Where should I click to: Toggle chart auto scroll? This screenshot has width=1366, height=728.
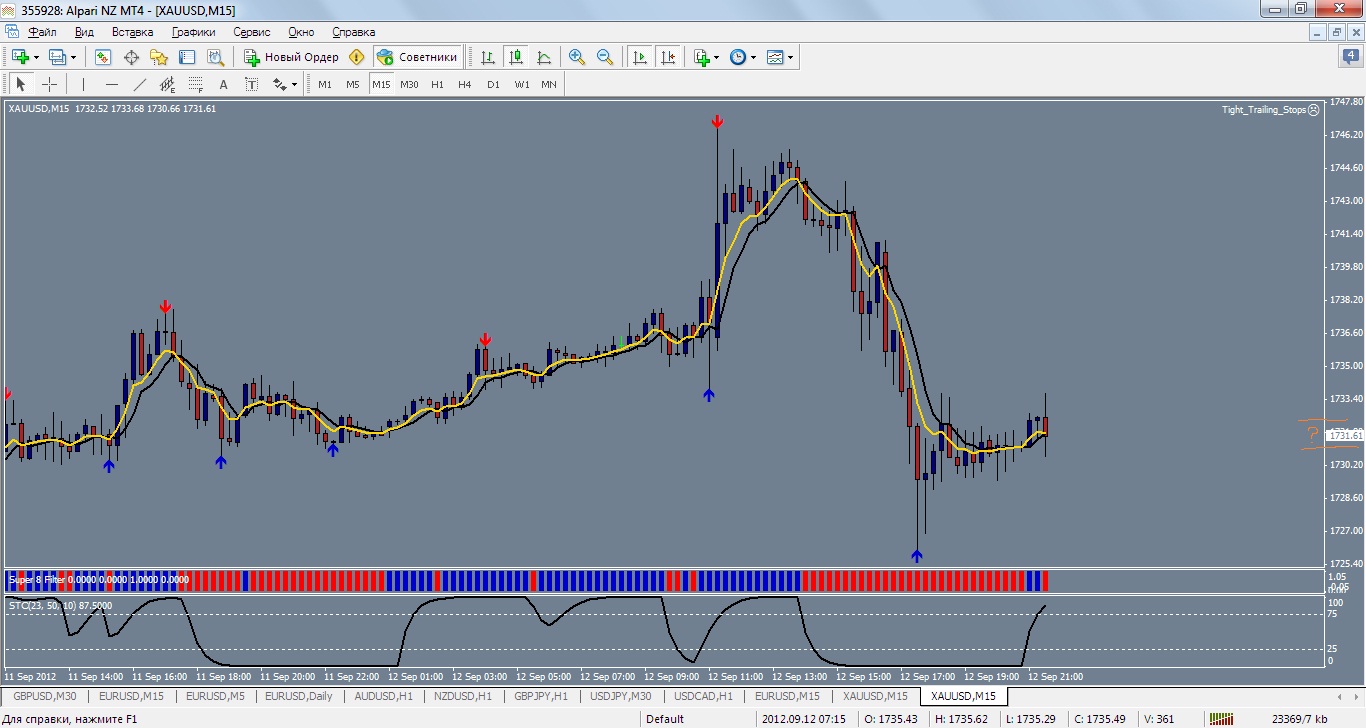(640, 57)
